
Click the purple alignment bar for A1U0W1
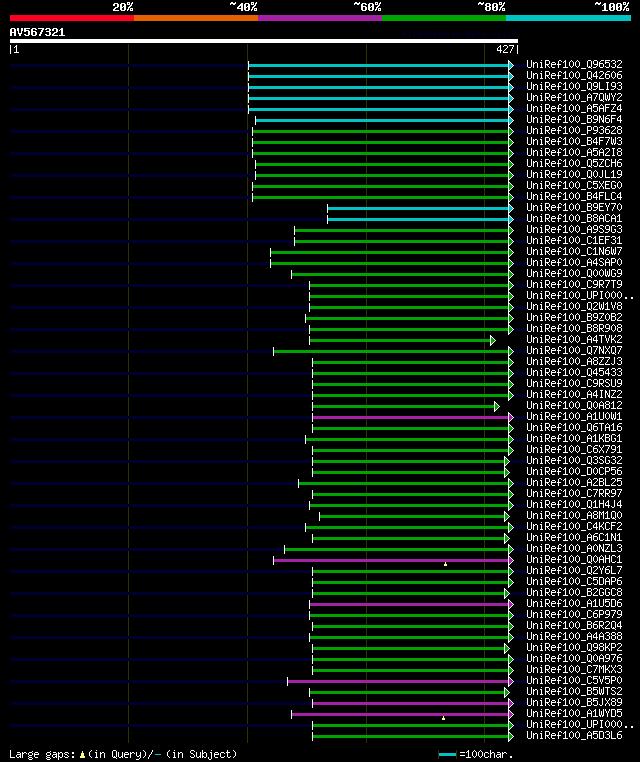411,417
